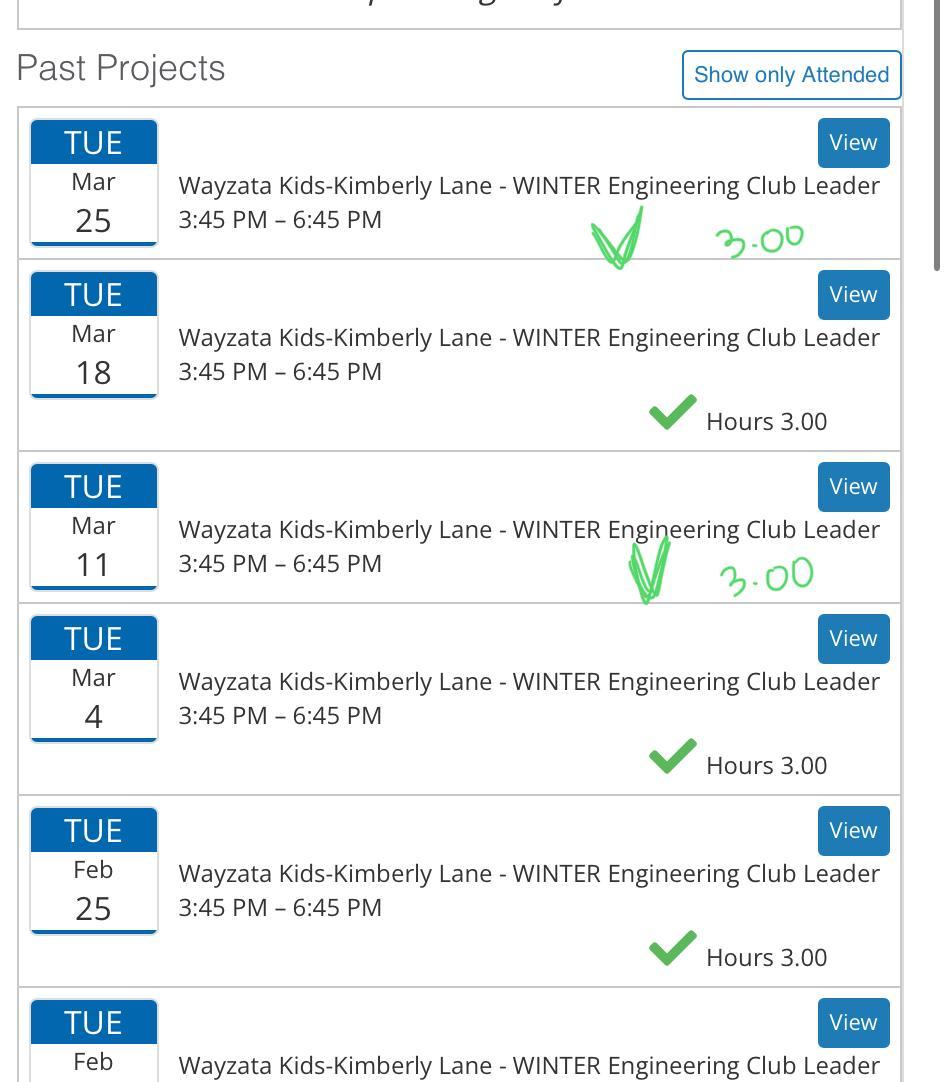Click the Tue Mar 11 calendar date icon
The image size is (946, 1082).
(94, 526)
